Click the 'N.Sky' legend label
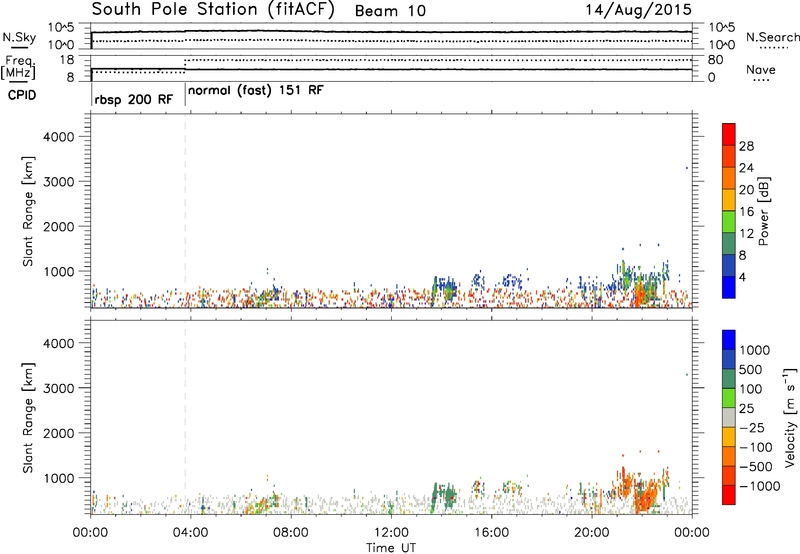 point(19,37)
